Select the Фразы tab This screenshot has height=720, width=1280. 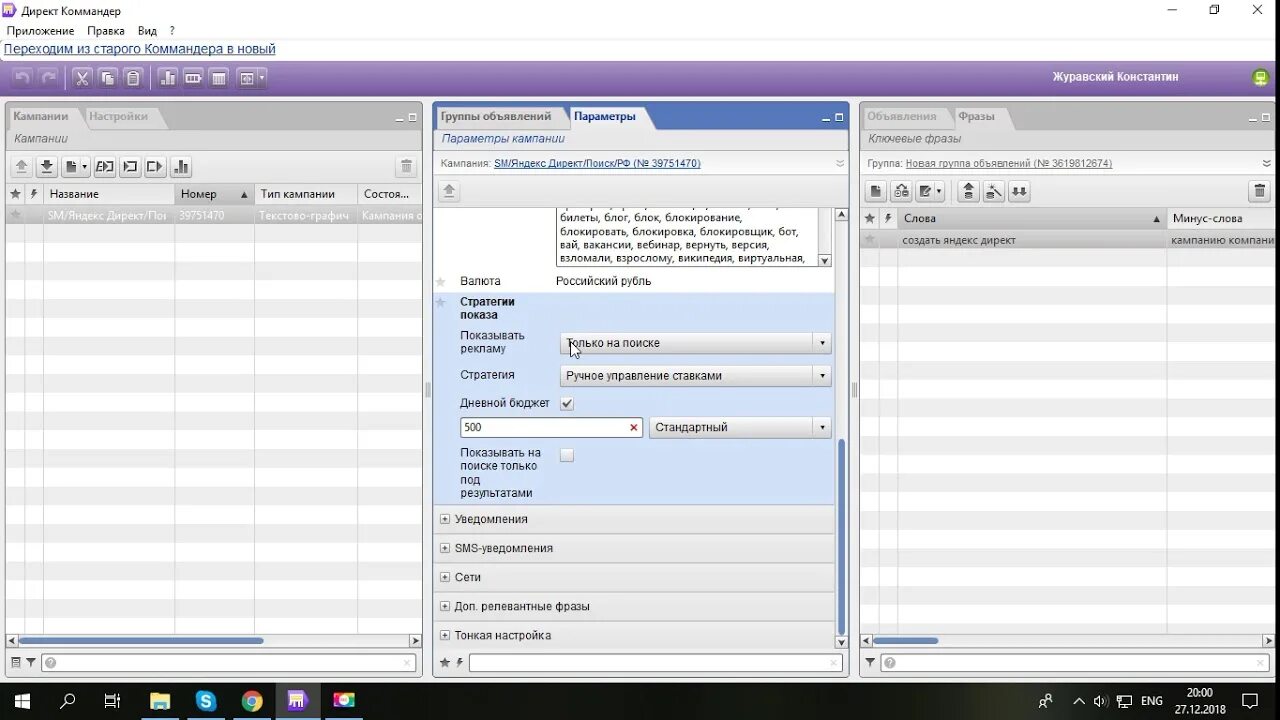point(976,116)
